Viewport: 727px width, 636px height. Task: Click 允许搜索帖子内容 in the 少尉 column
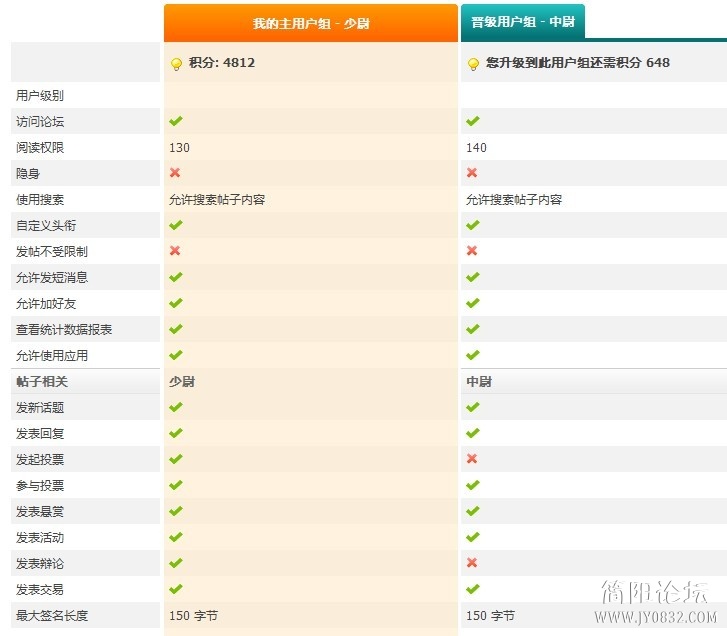(217, 199)
